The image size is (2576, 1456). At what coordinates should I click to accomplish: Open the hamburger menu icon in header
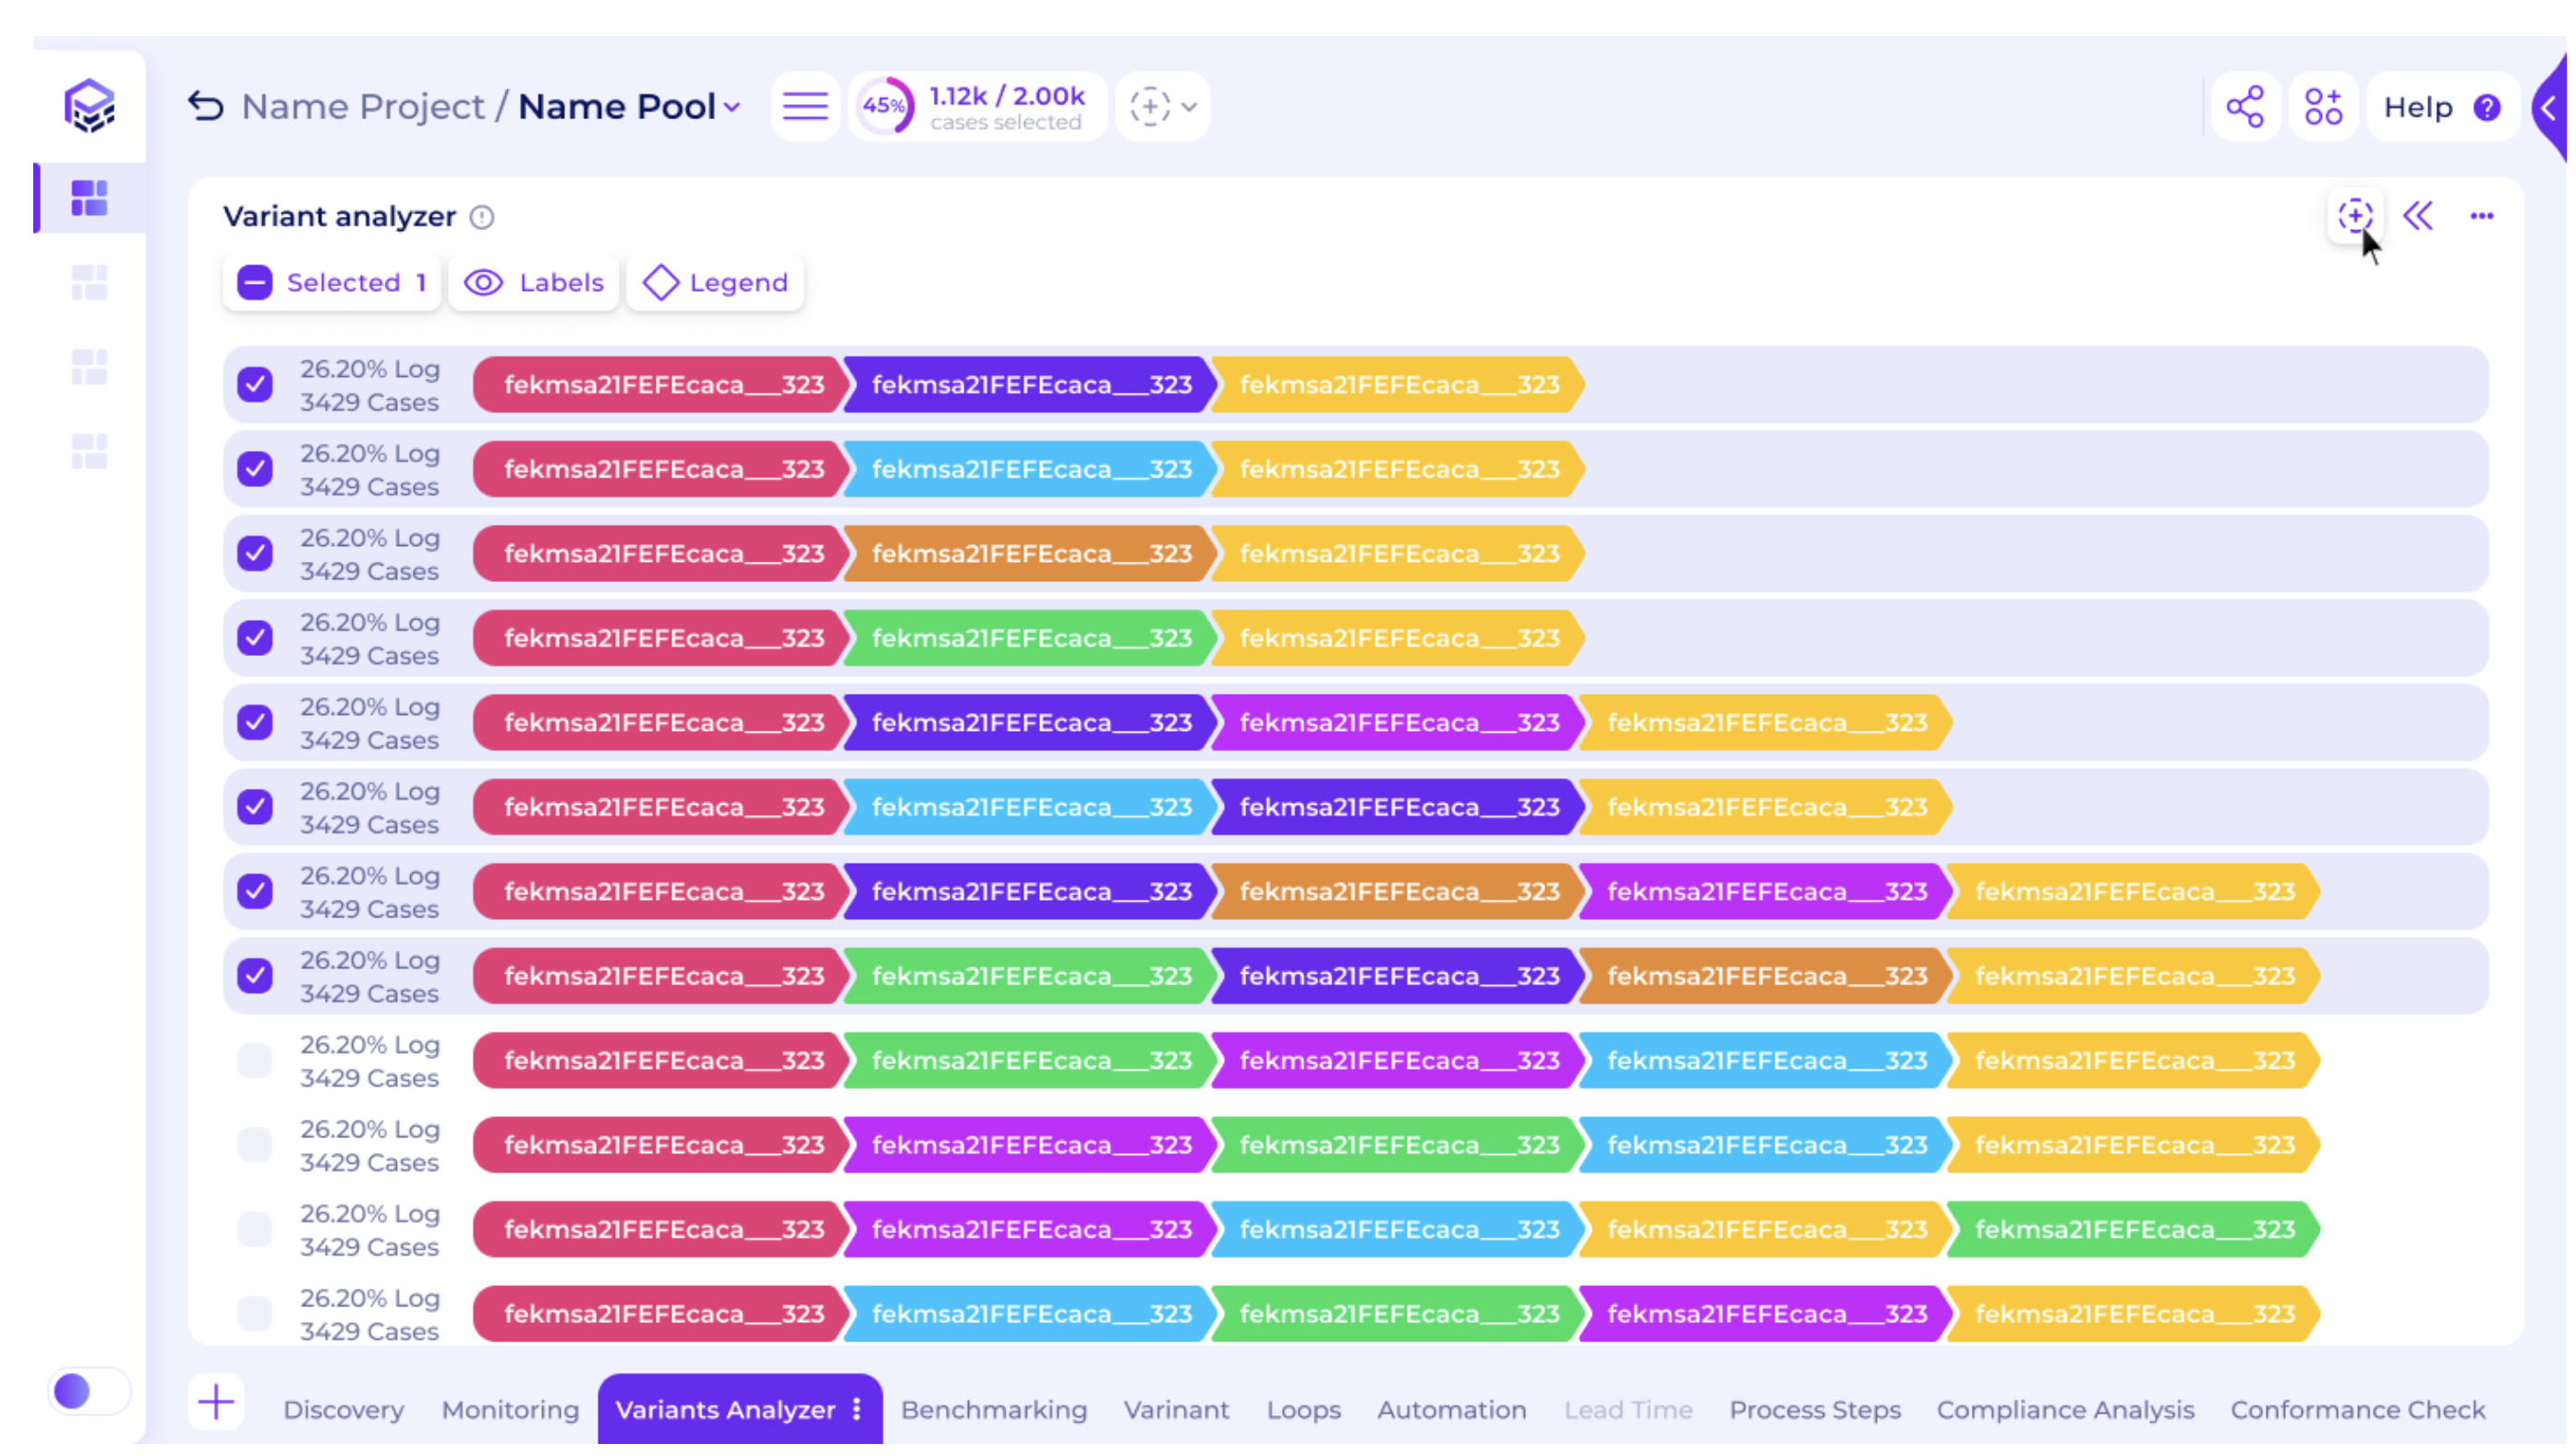(x=805, y=106)
